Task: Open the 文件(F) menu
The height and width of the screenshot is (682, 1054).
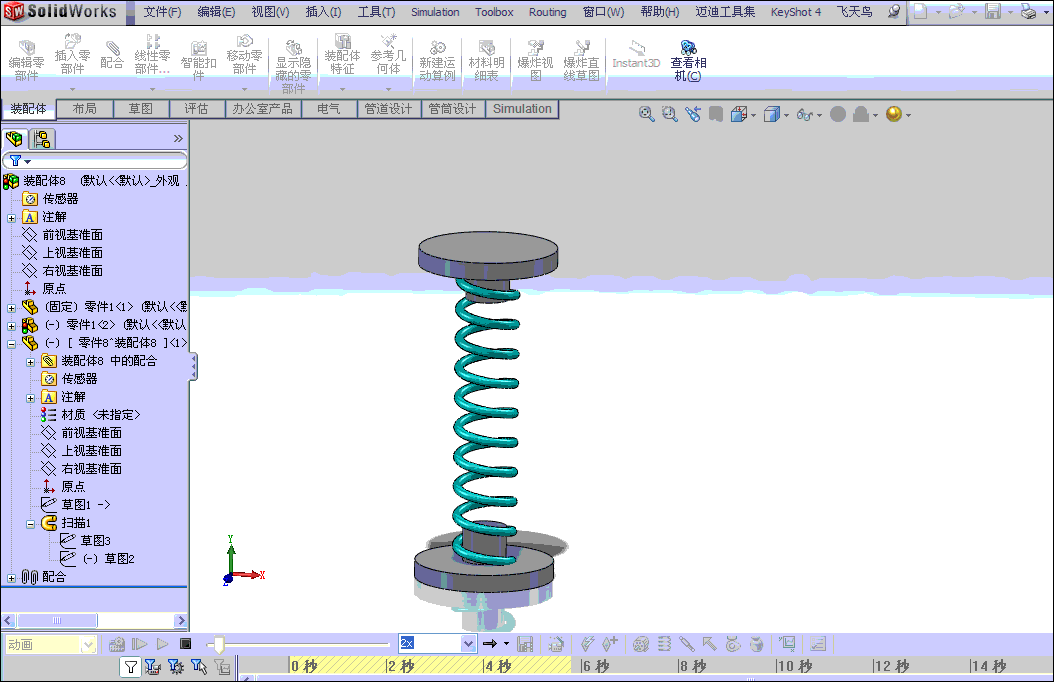Action: coord(163,12)
